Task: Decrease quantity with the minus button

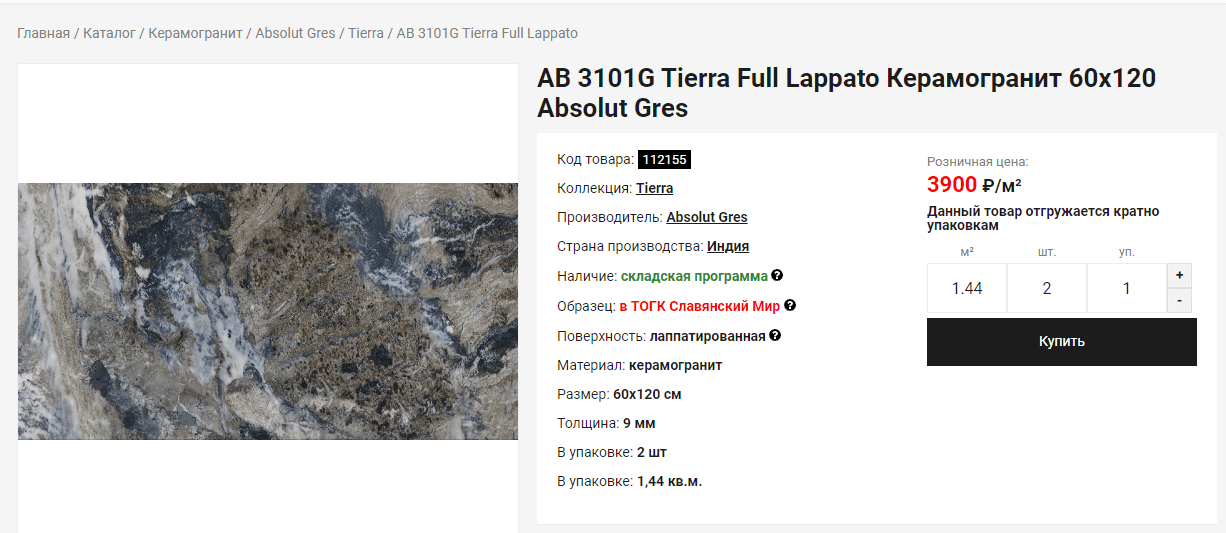Action: pos(1180,300)
